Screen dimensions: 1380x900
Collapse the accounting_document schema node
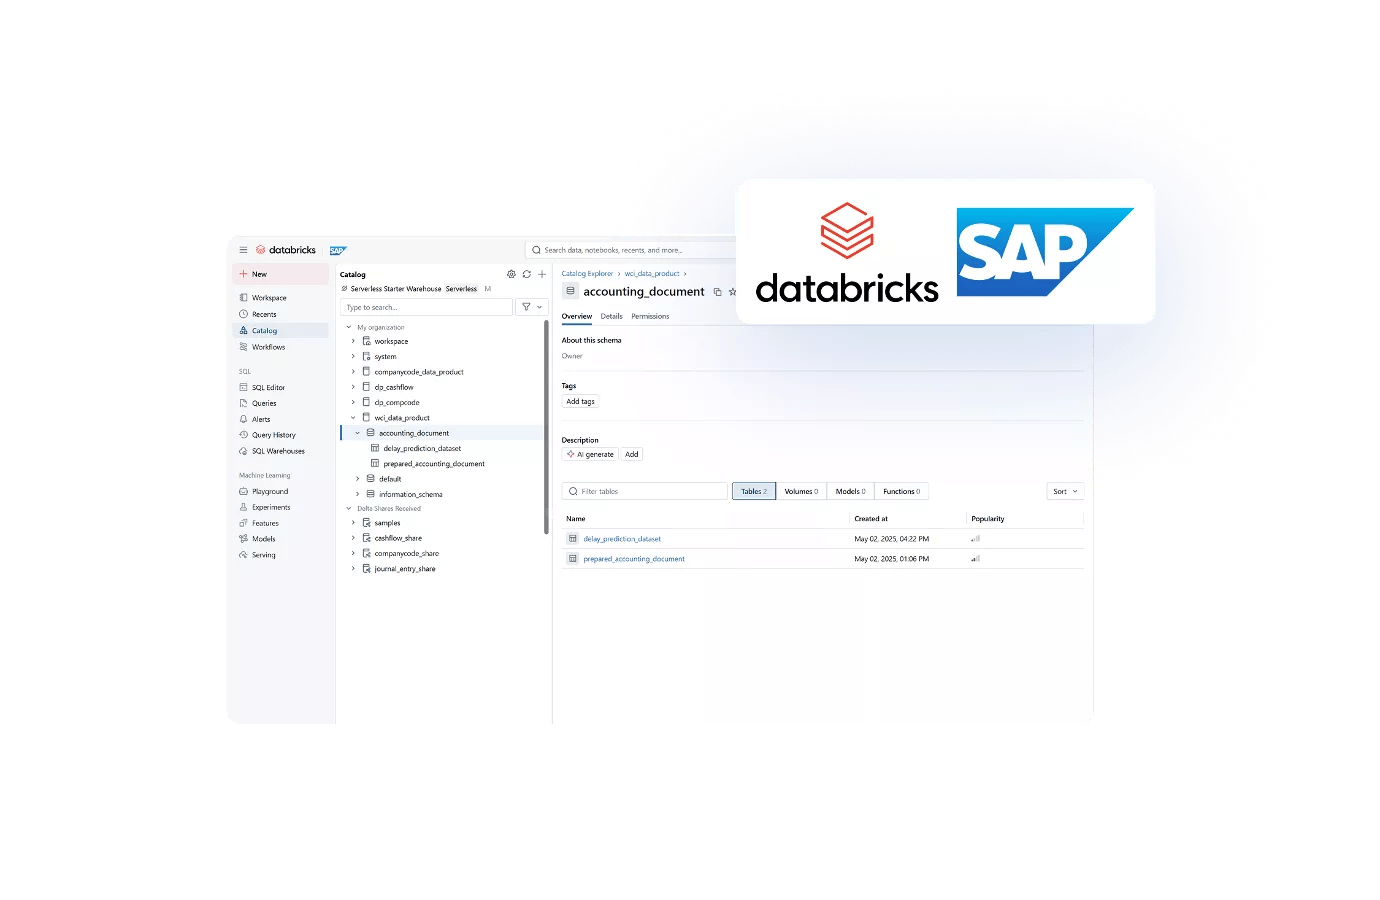(x=357, y=433)
